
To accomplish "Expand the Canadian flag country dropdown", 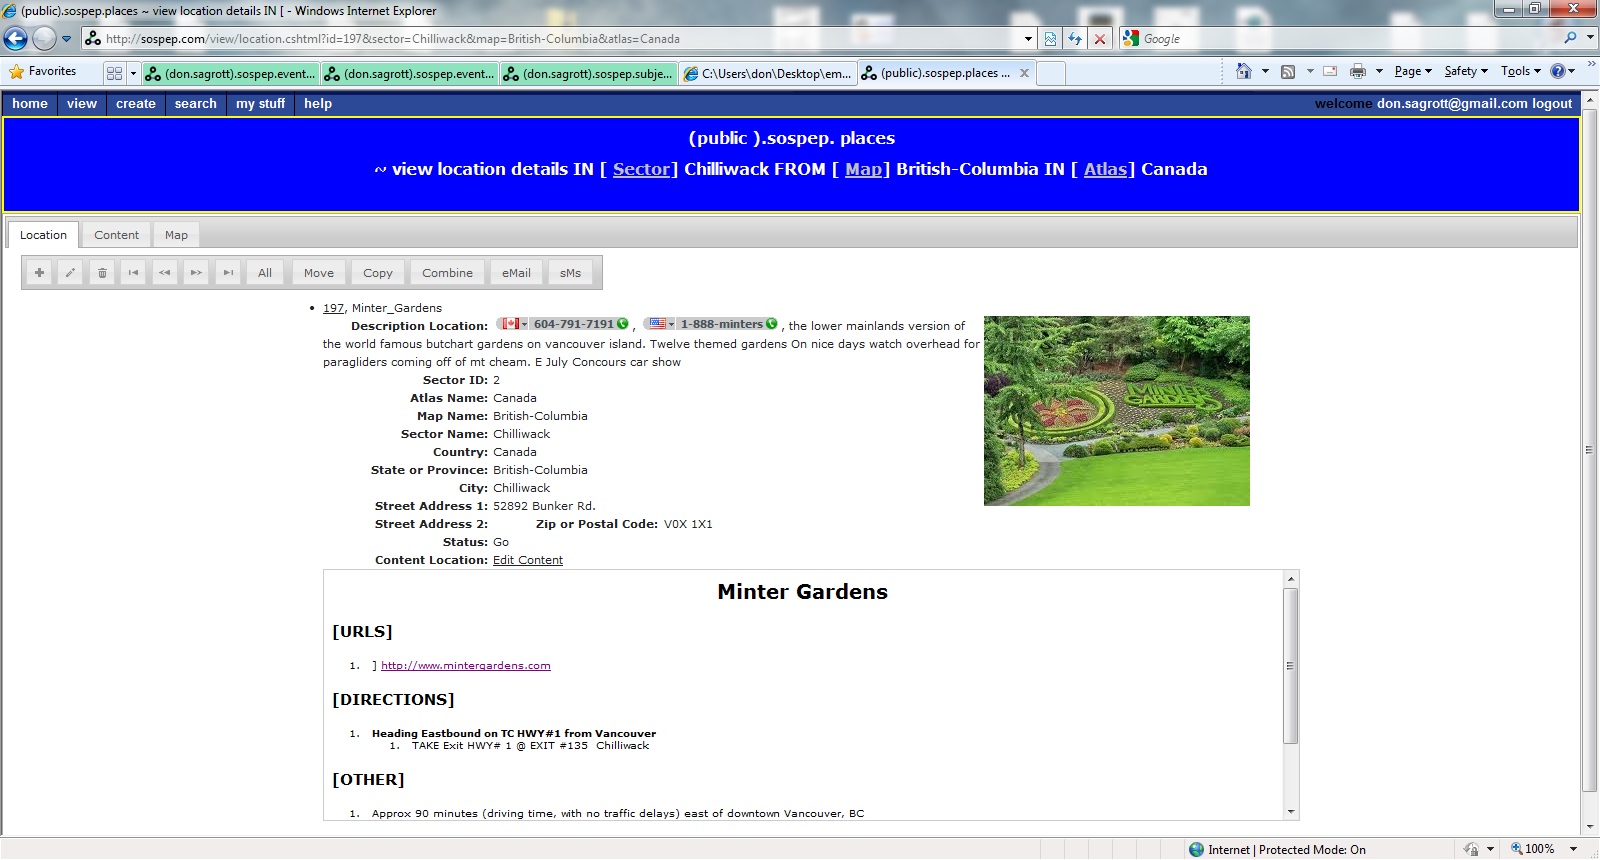I will tap(524, 324).
